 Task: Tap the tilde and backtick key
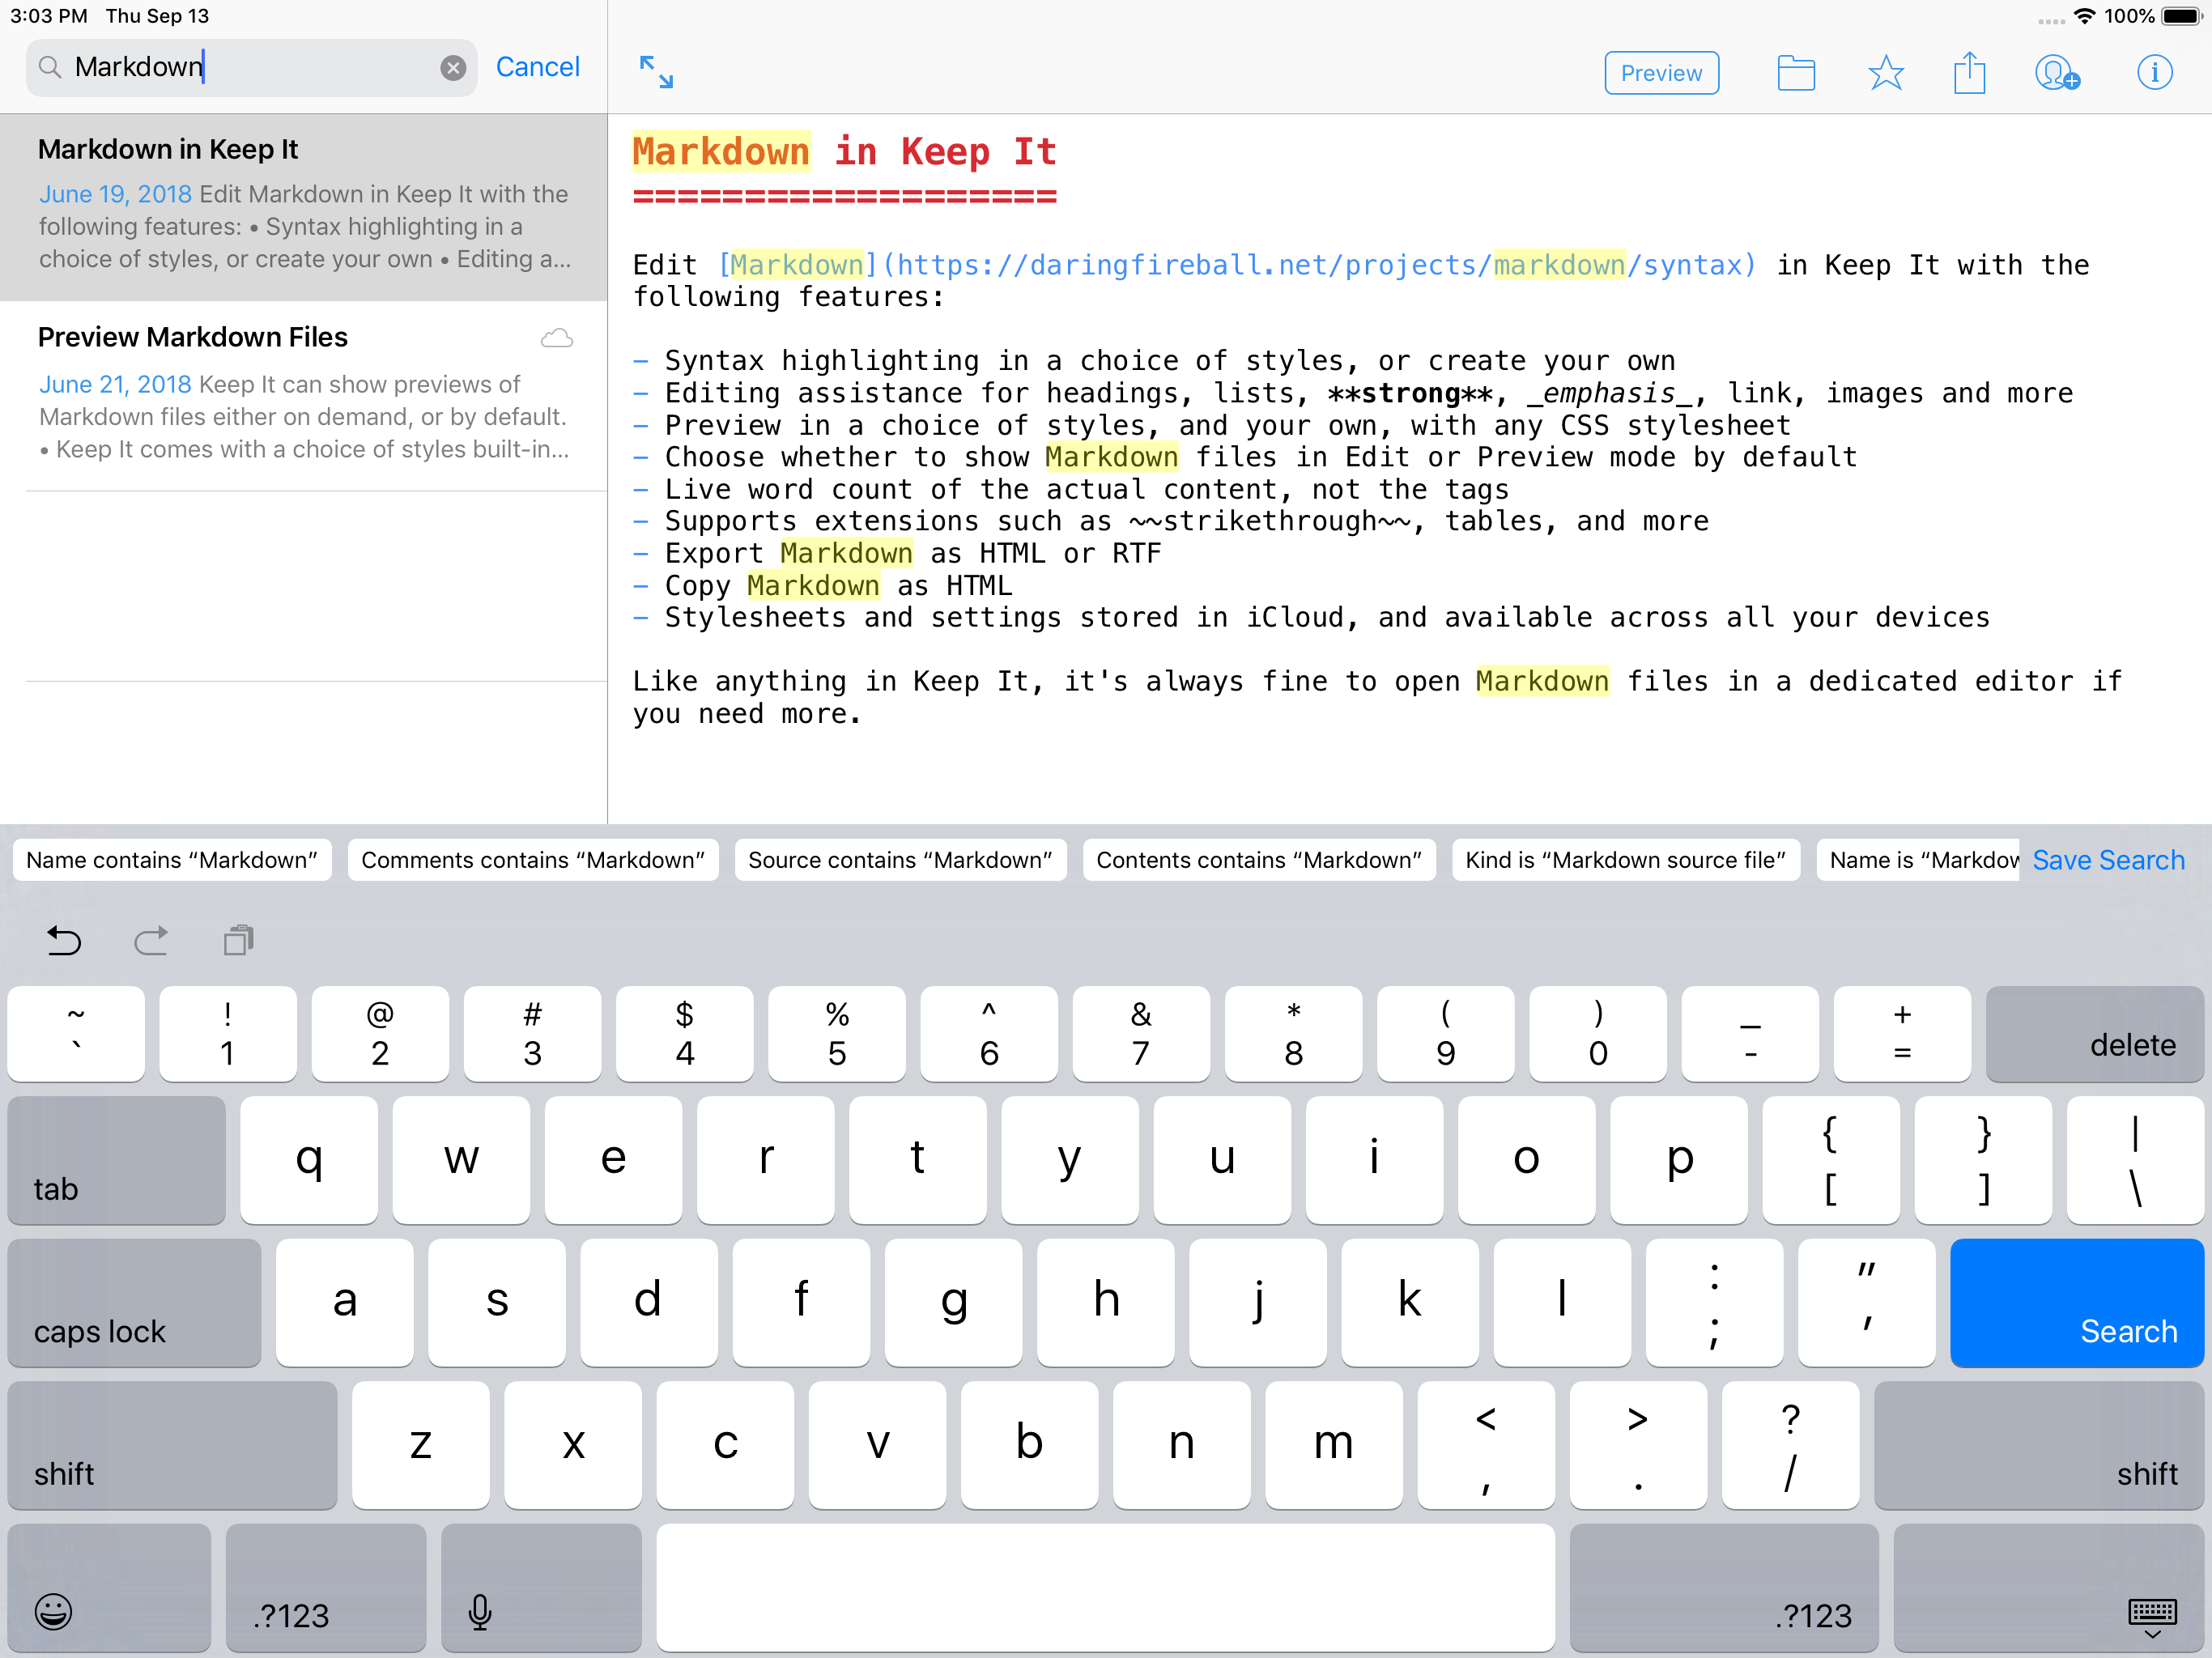point(76,1034)
